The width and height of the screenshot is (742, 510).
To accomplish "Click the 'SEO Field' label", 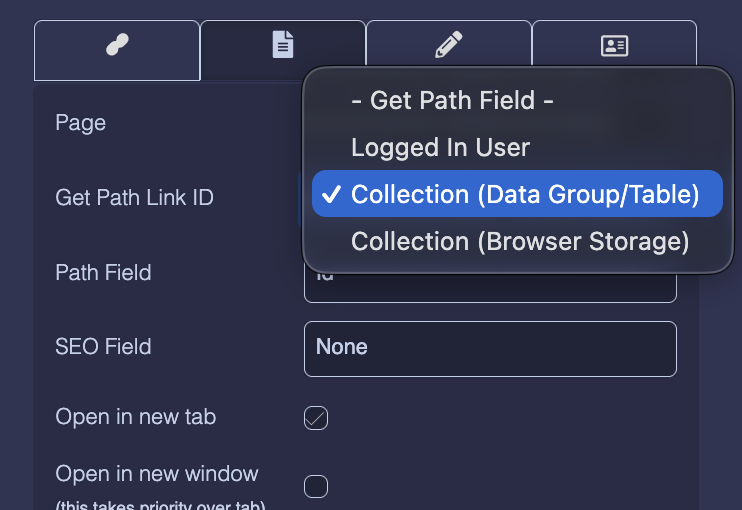I will 103,347.
